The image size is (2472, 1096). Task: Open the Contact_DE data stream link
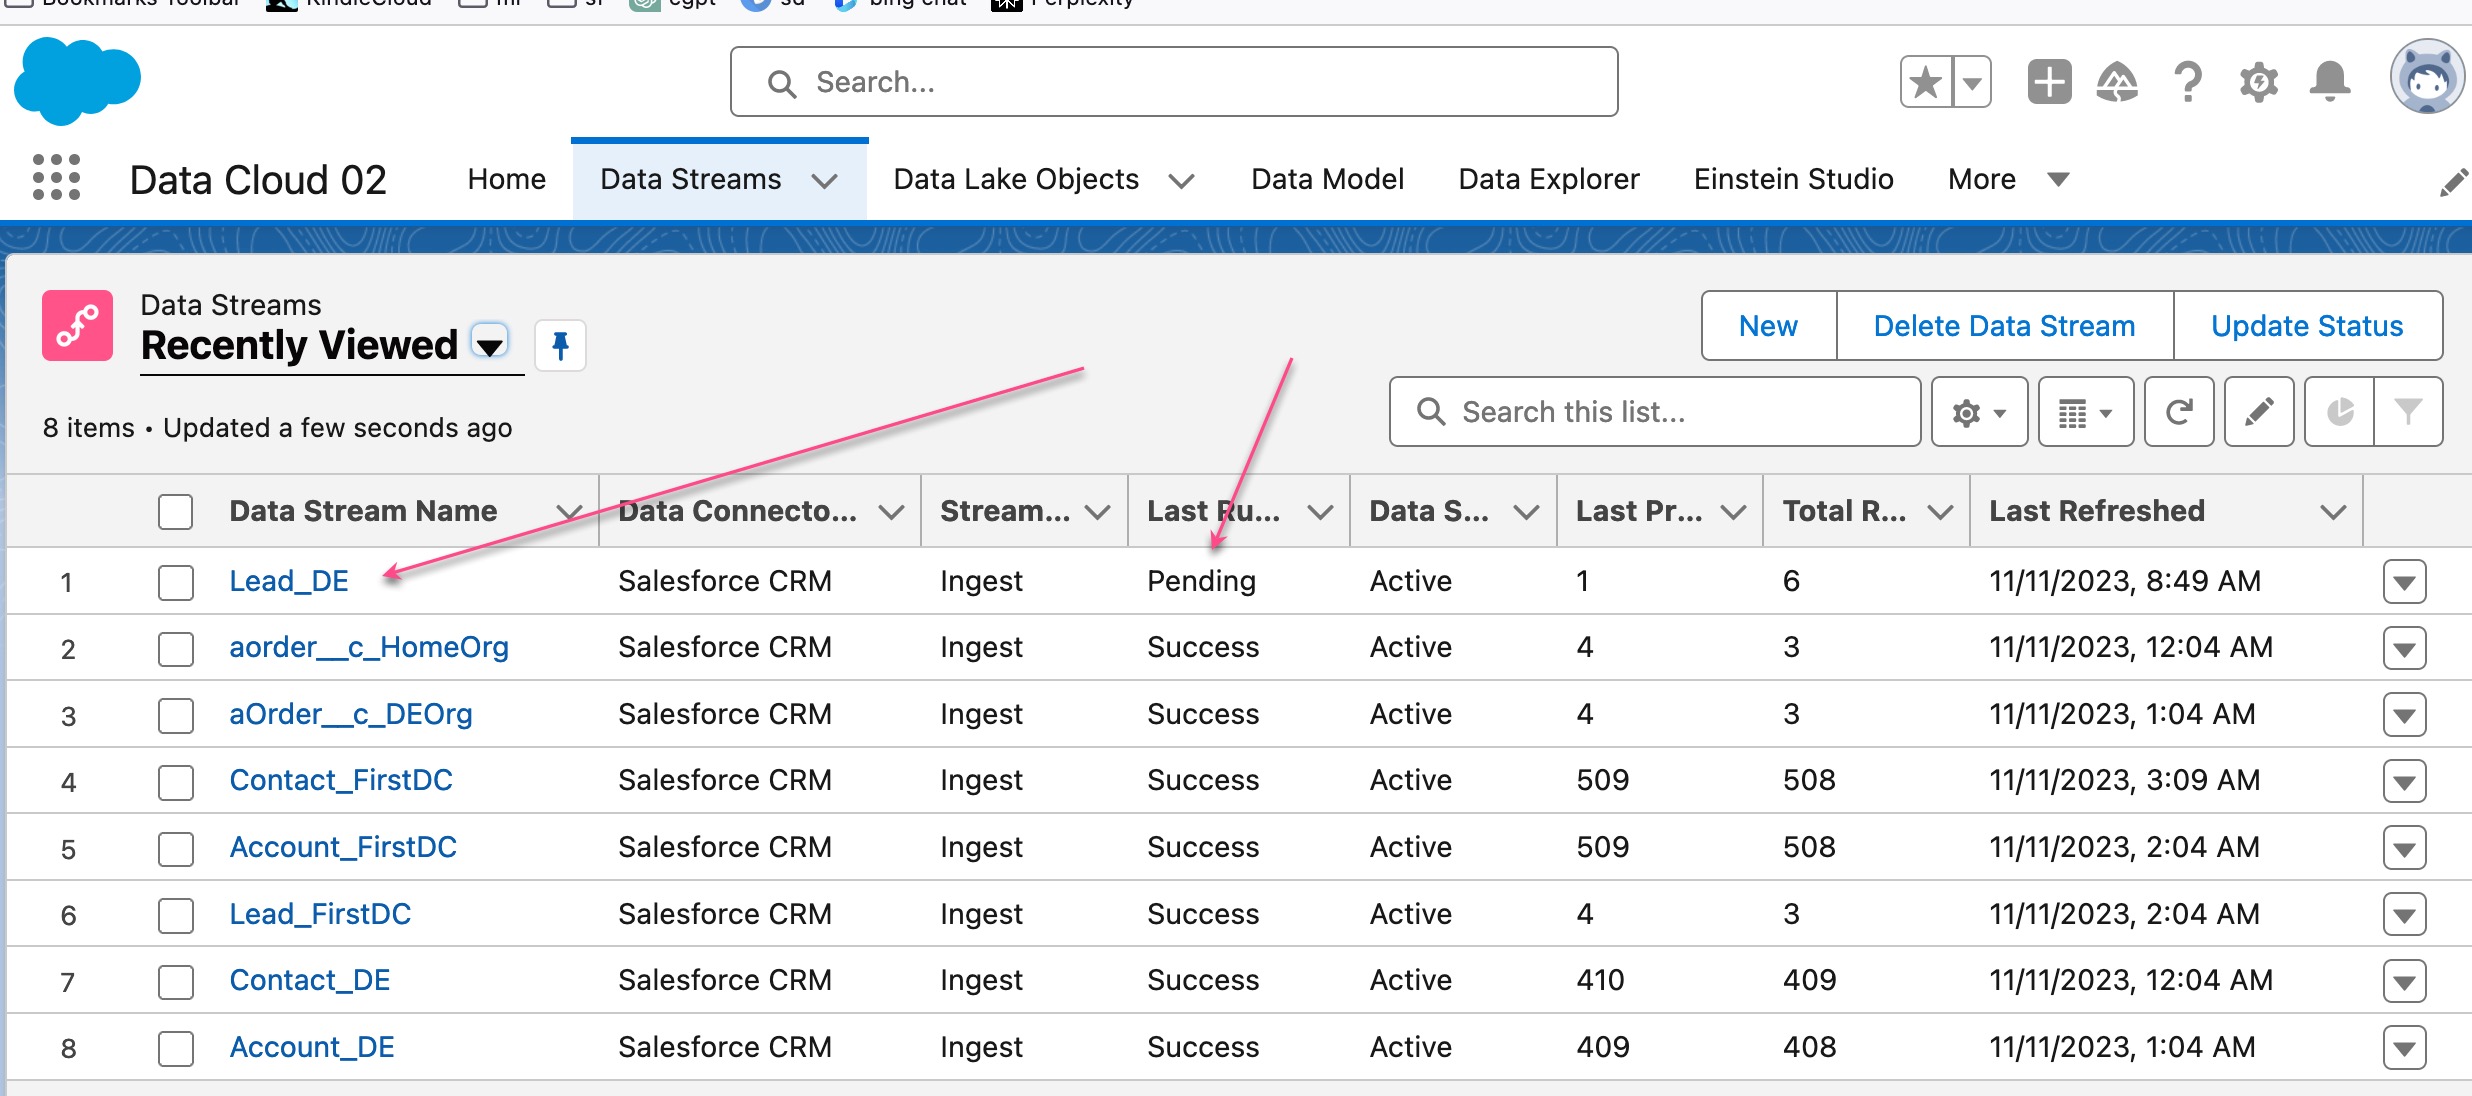[x=310, y=981]
